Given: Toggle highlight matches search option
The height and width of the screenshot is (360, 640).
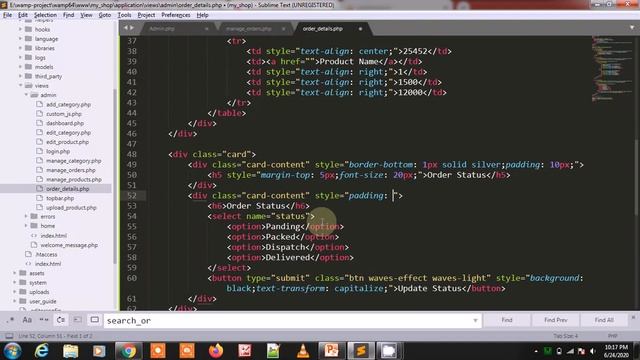Looking at the screenshot, I should pos(94,320).
